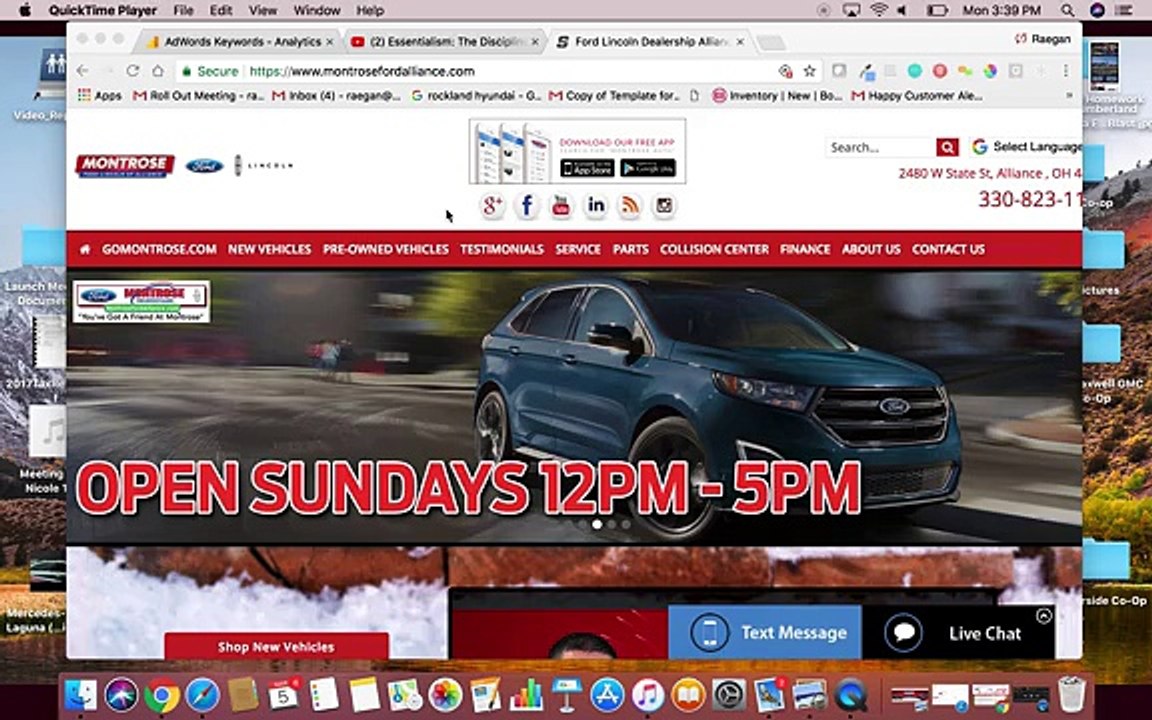Screen dimensions: 1152x720
Task: Open CONTACT US nav item
Action: (948, 249)
